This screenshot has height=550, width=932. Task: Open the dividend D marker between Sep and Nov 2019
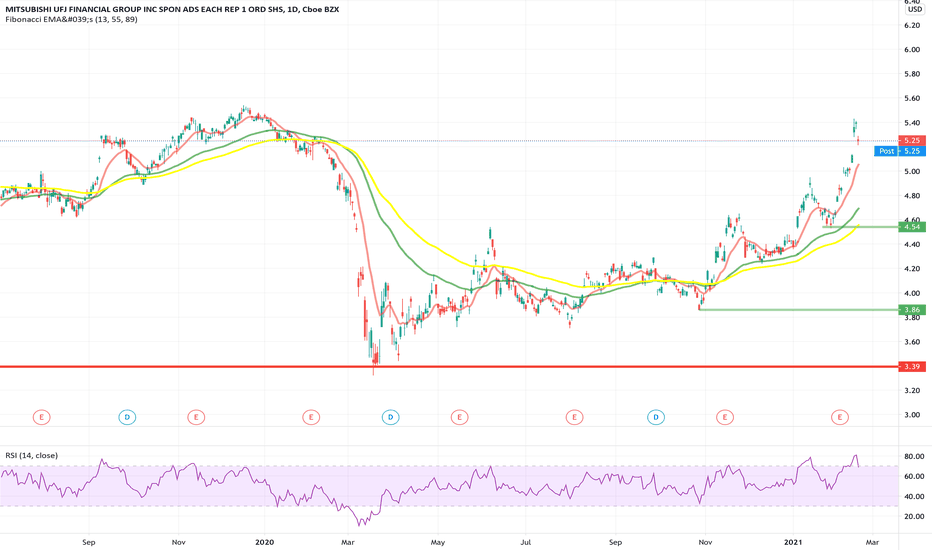point(127,417)
